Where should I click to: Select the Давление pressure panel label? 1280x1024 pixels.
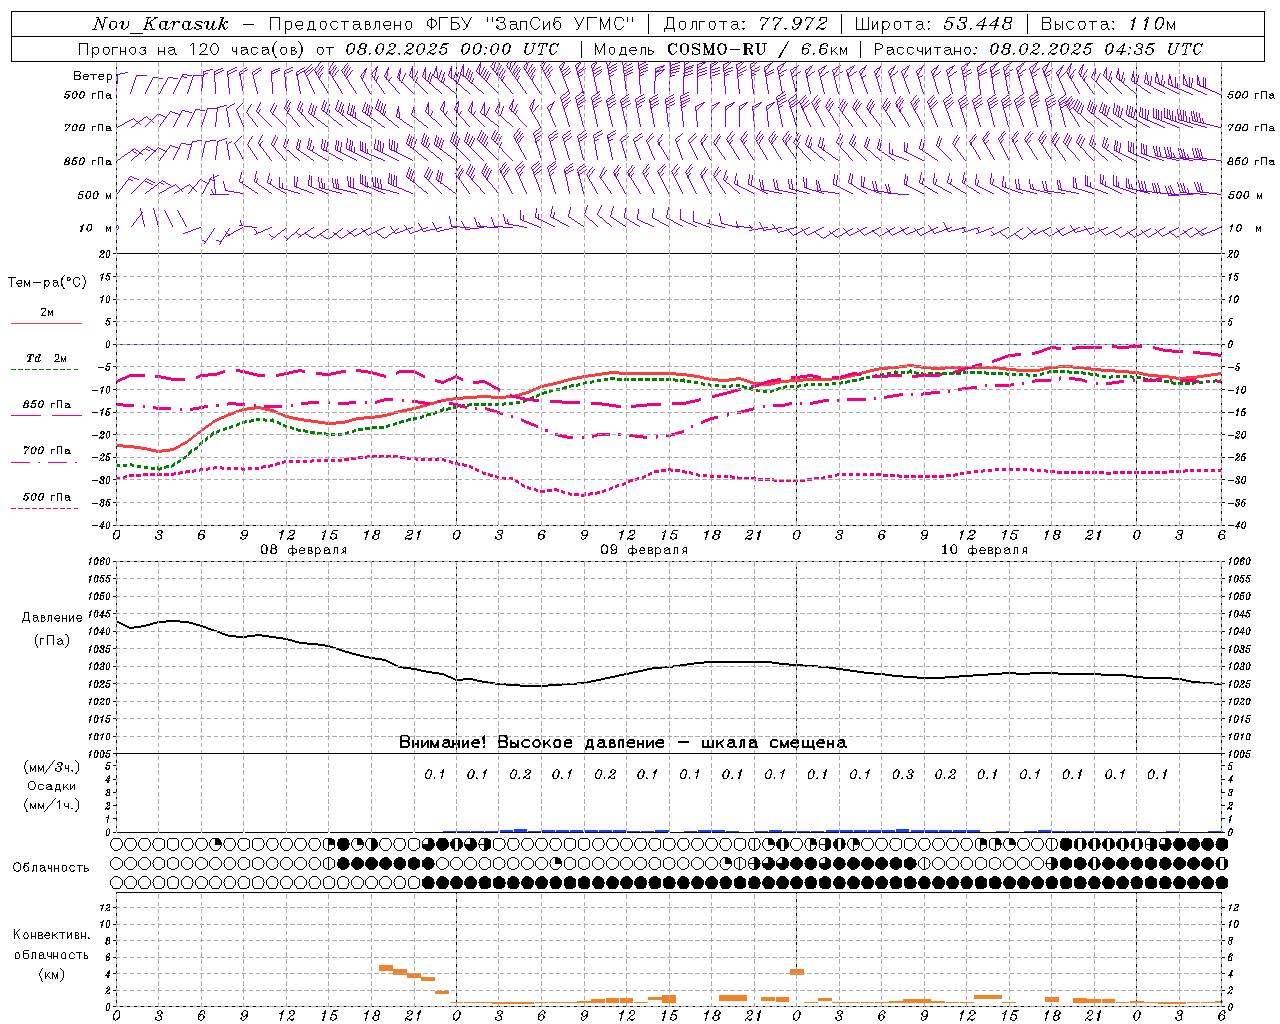tap(52, 618)
